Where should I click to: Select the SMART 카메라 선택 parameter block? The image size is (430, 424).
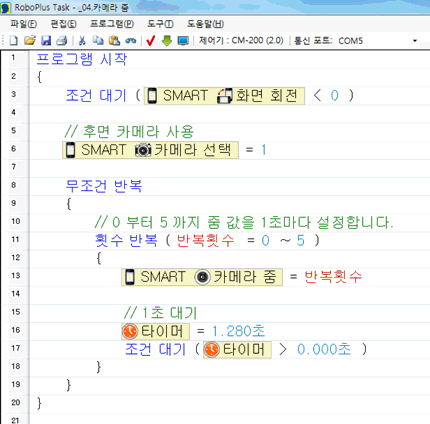(150, 150)
